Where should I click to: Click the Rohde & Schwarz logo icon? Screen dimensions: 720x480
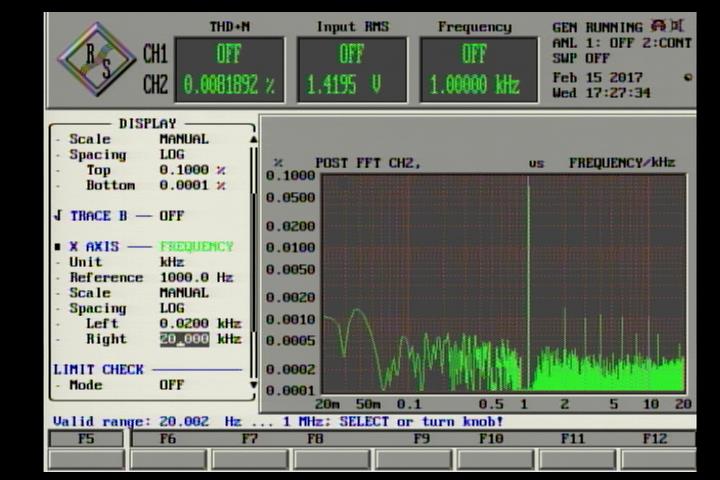point(96,60)
